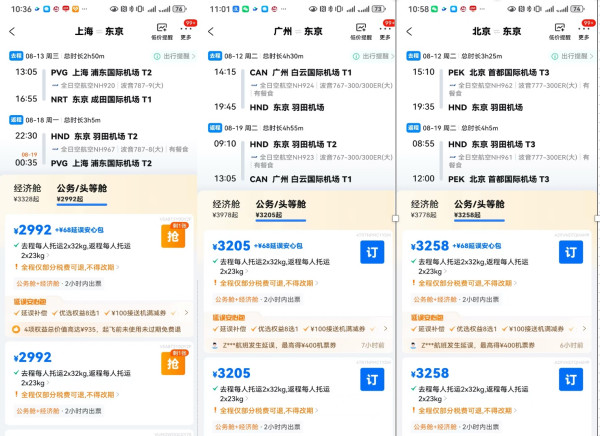The image size is (600, 436).
Task: Open 更多 menu on the 上海–东京 screen
Action: (186, 32)
